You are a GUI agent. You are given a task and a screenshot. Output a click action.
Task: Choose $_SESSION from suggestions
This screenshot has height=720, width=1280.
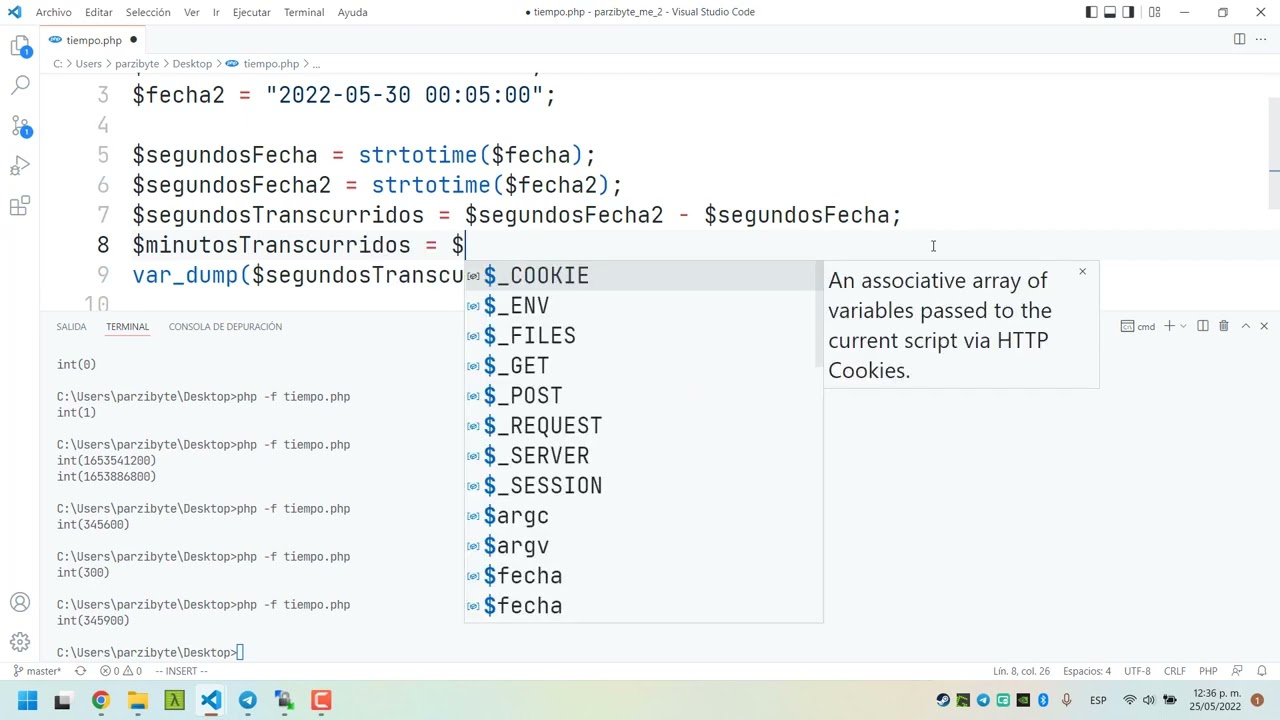(x=642, y=486)
